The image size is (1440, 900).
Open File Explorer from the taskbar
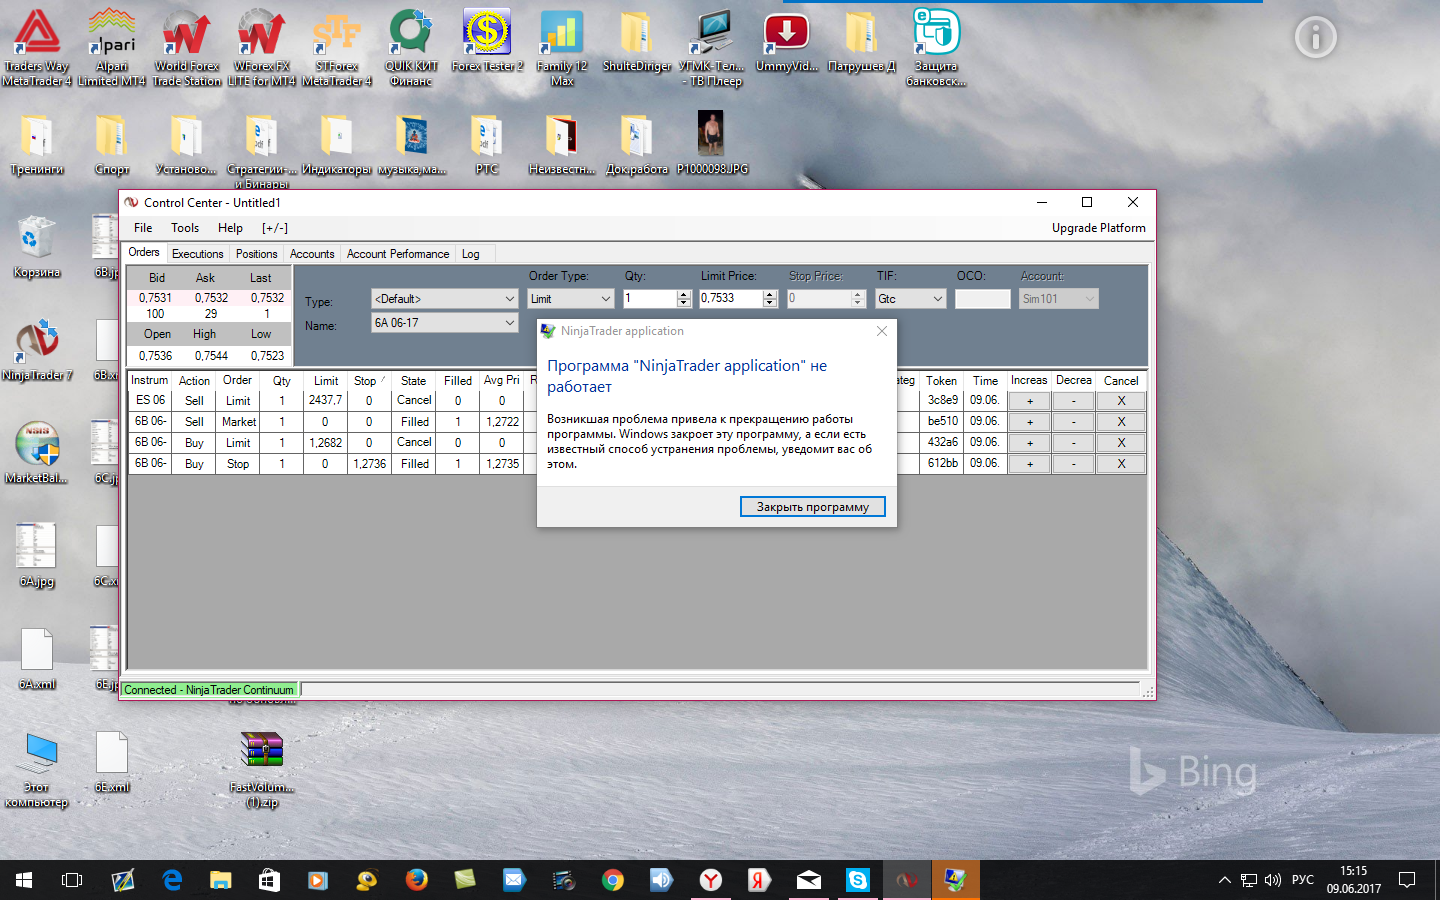pos(221,880)
